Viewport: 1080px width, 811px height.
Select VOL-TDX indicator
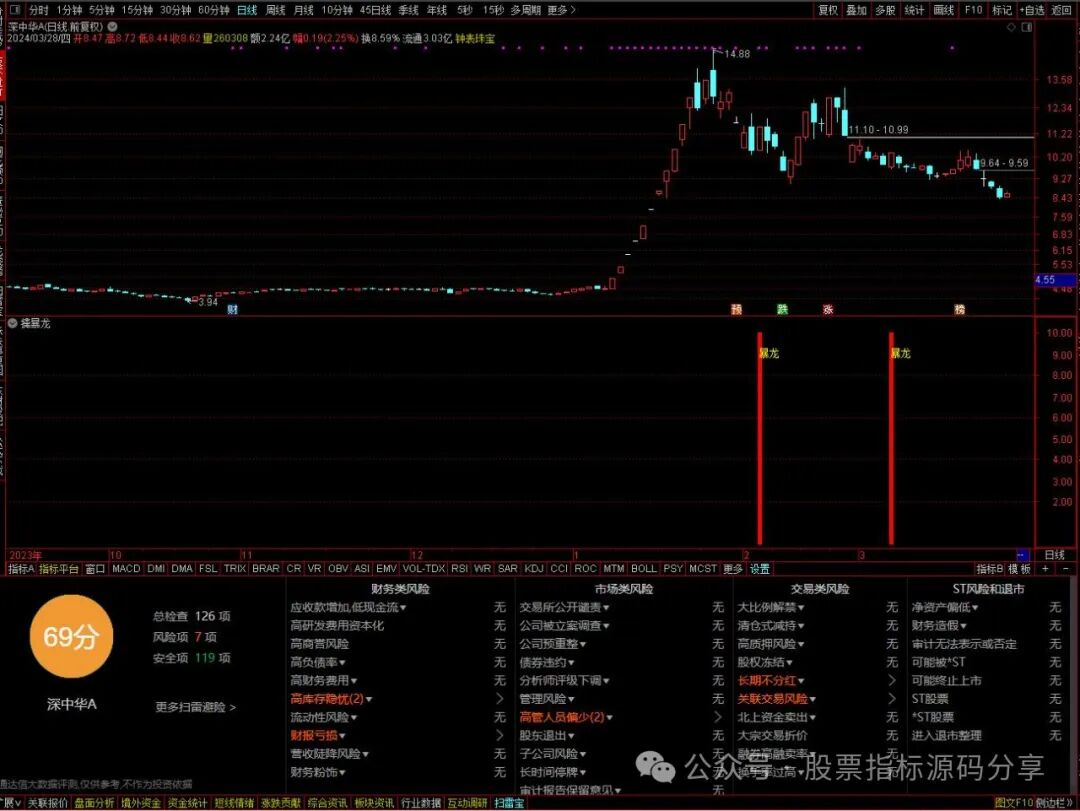coord(424,568)
